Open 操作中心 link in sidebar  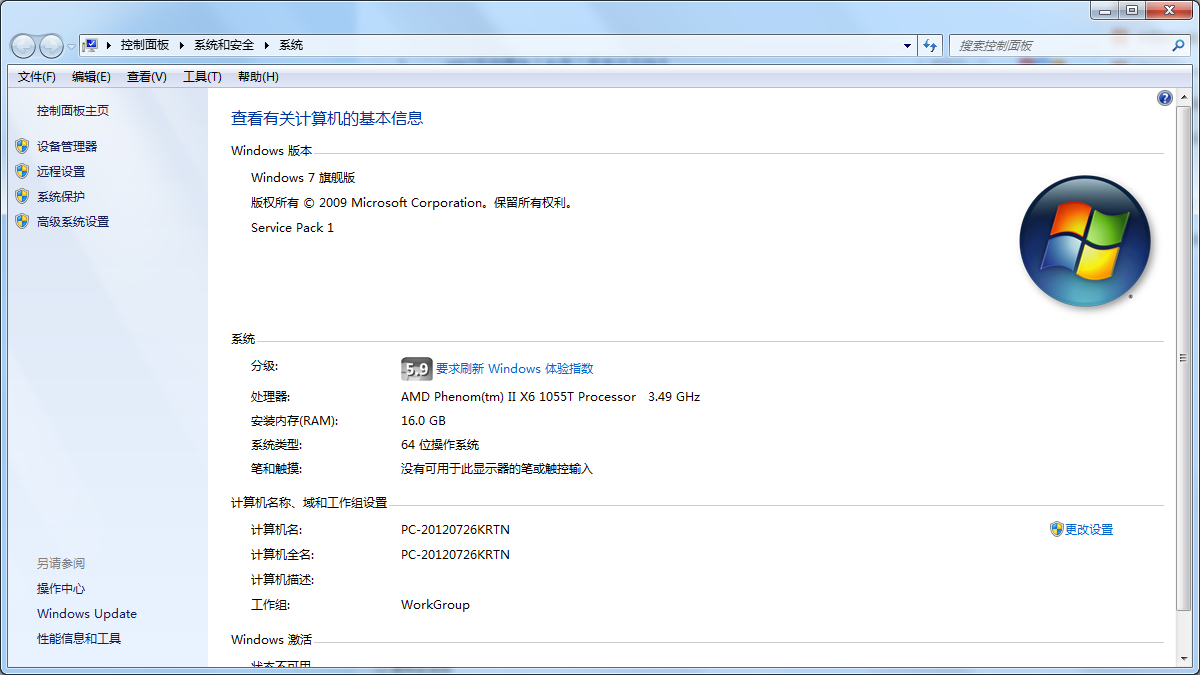(61, 589)
